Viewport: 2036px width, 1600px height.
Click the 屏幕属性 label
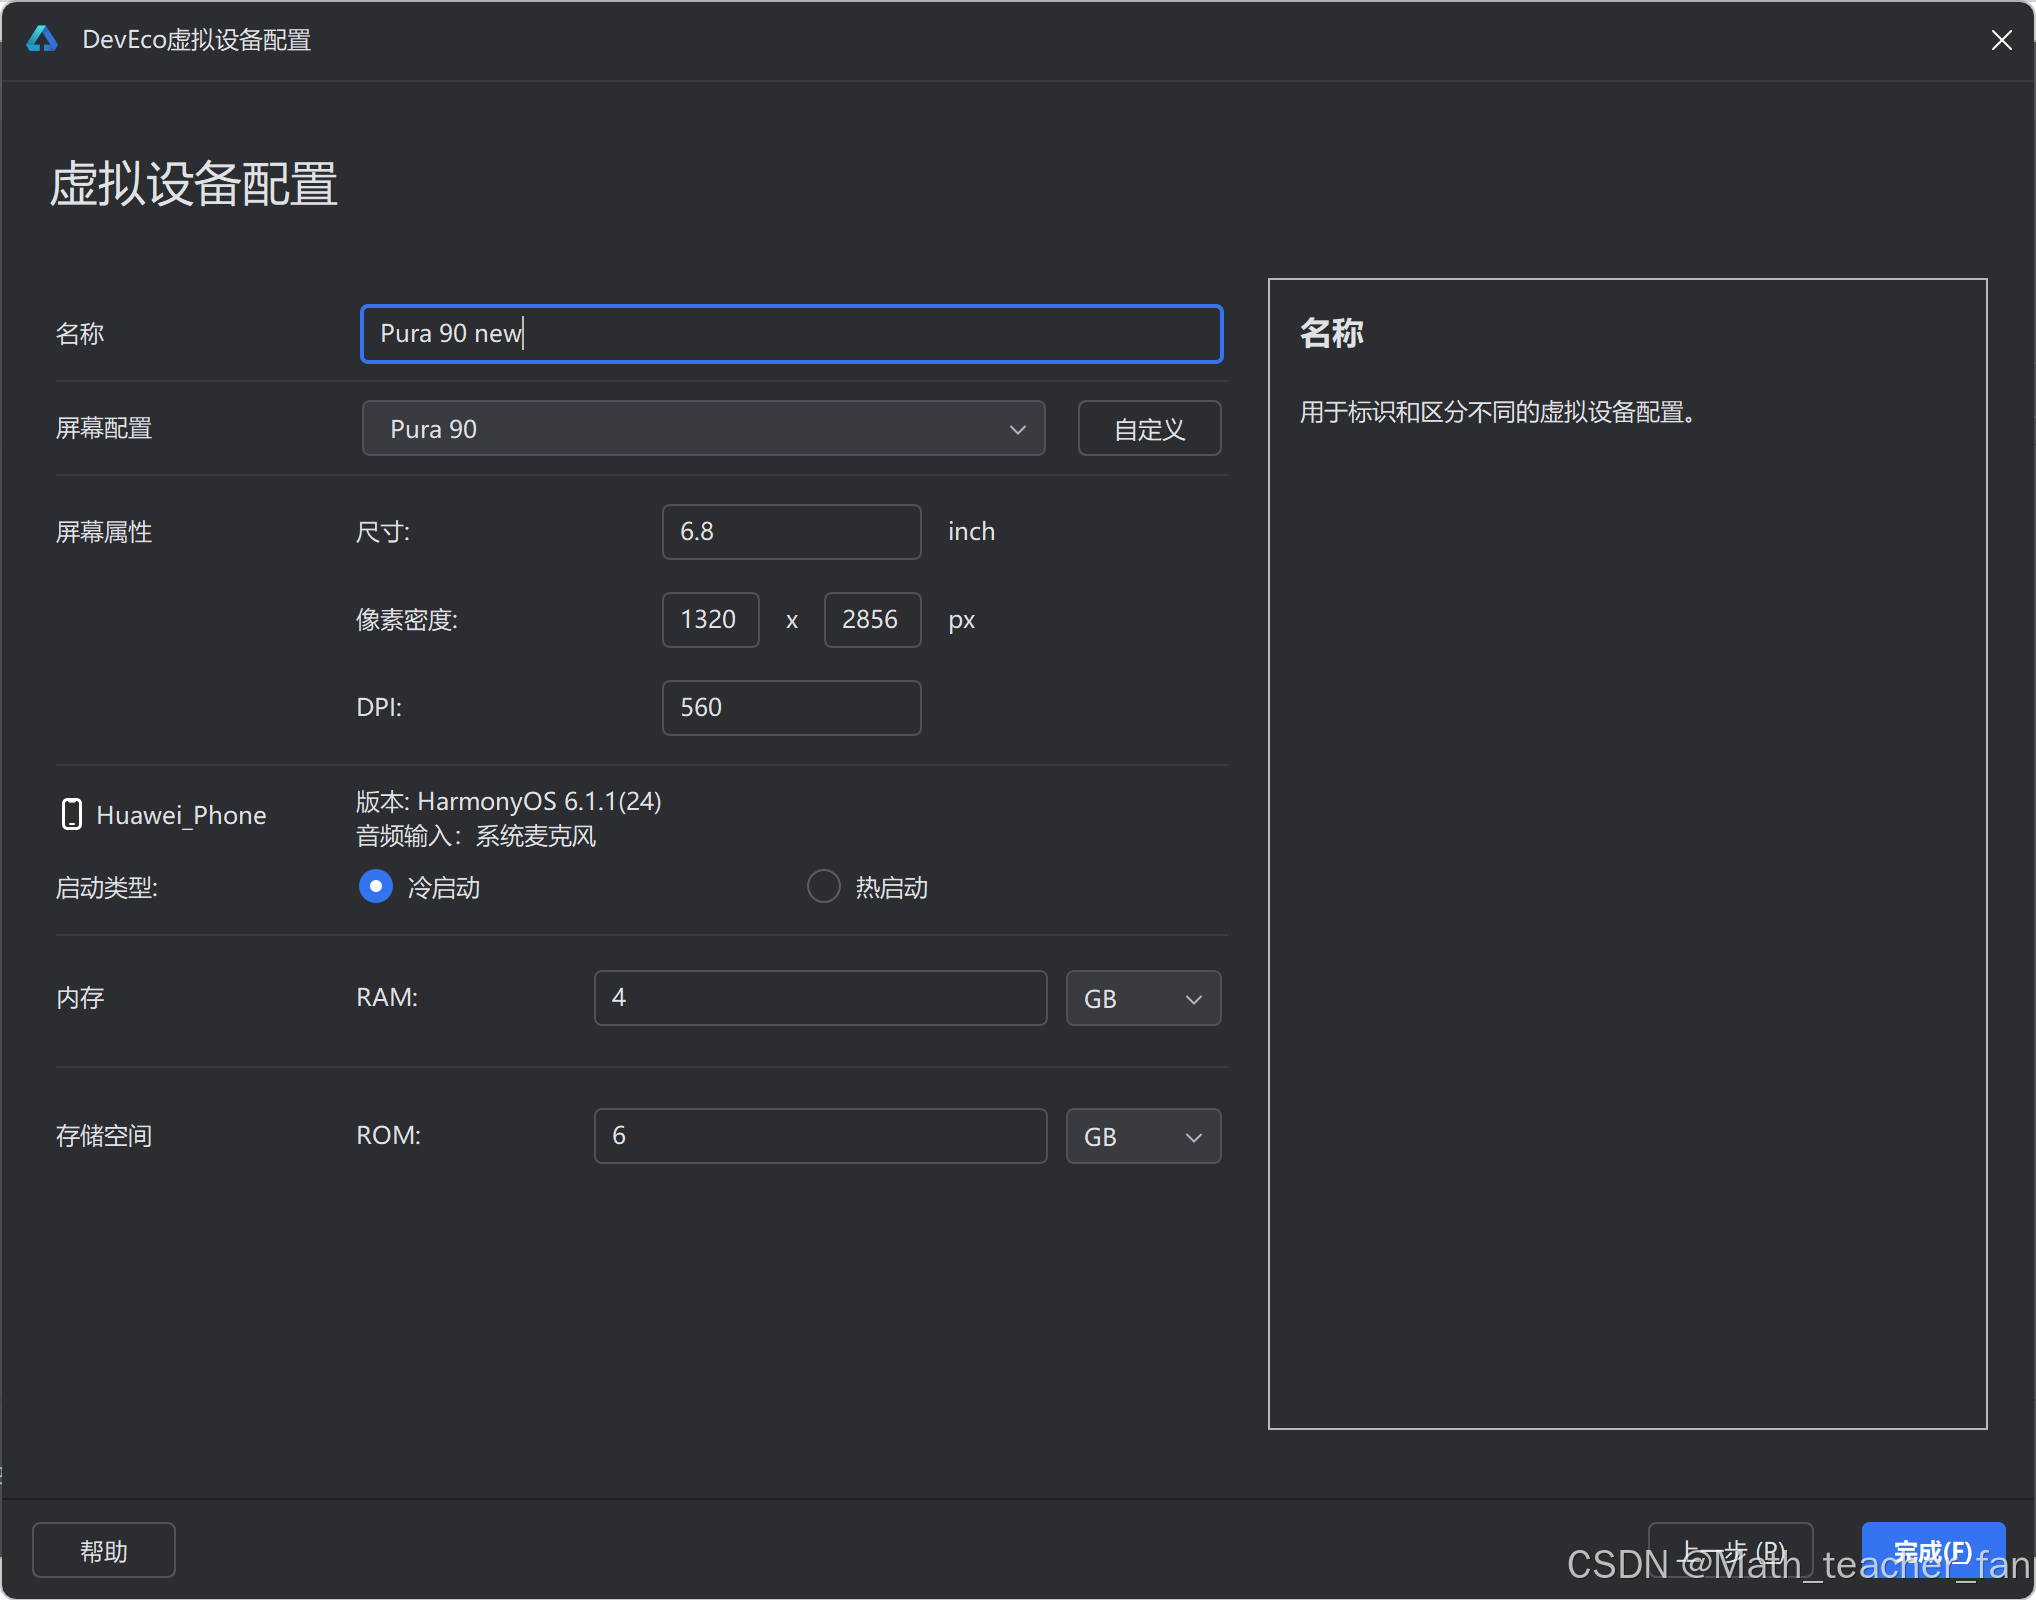coord(104,532)
